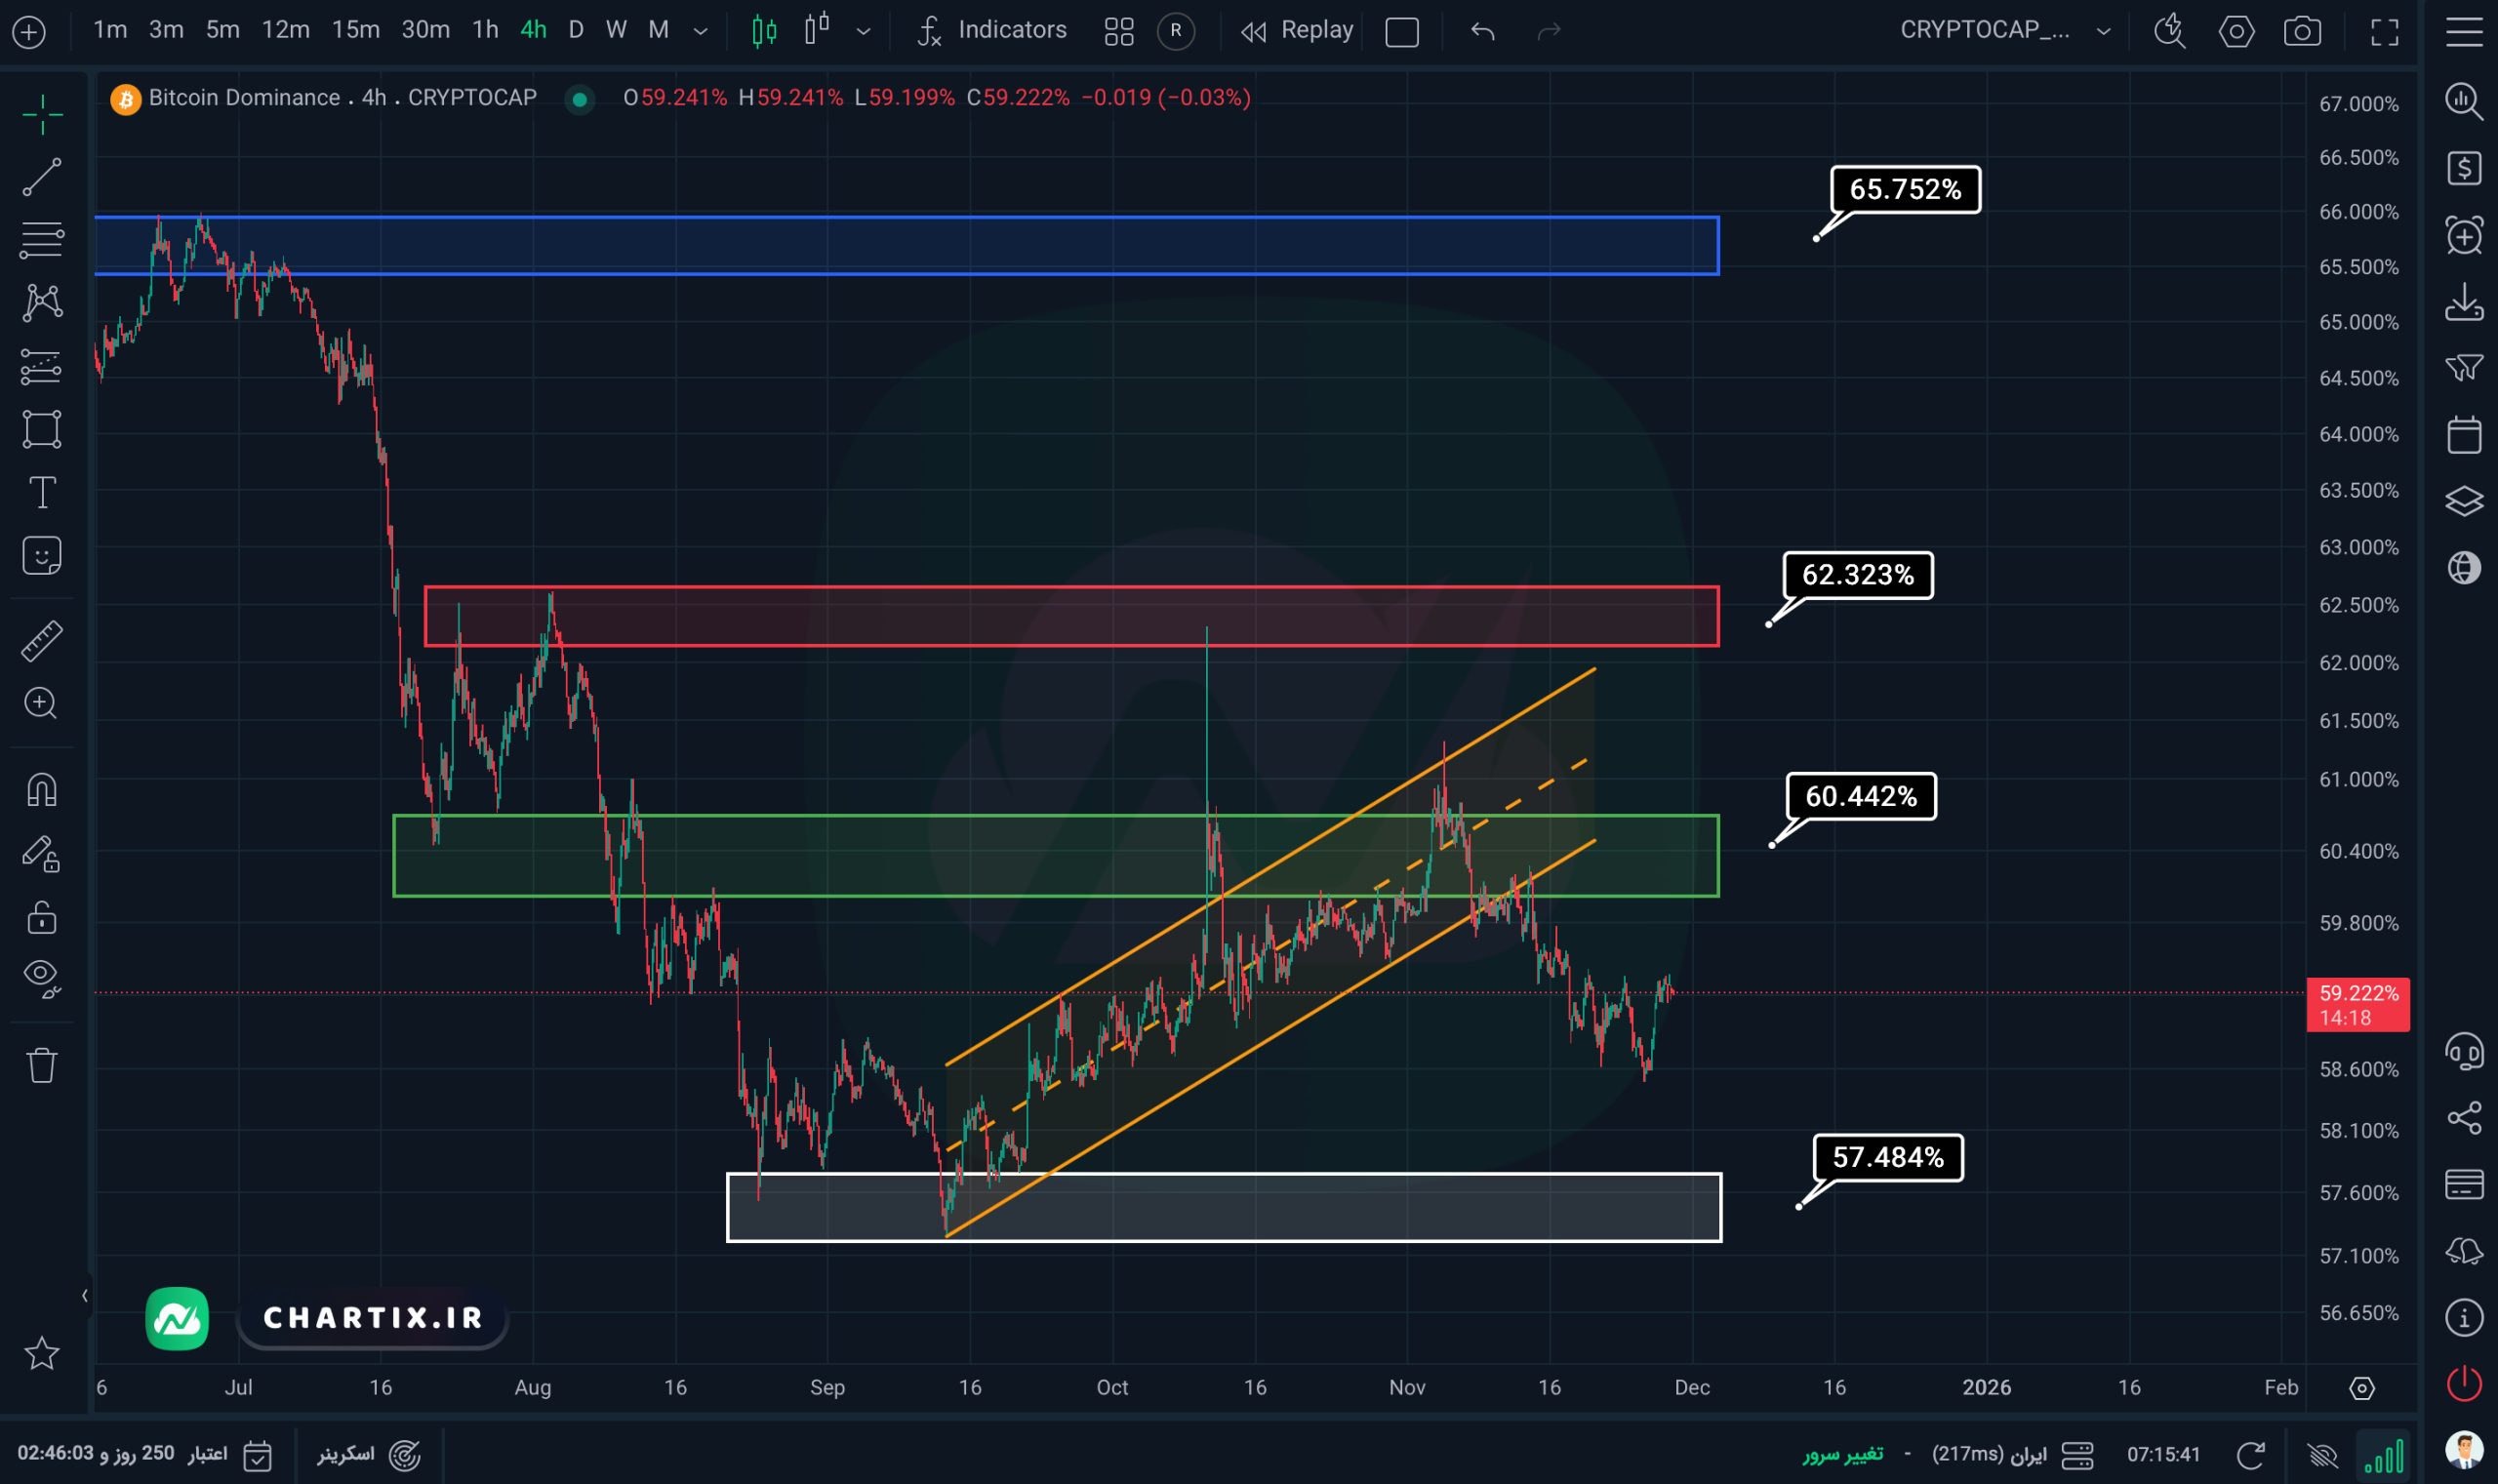
Task: Enable the magnet snapping mode
Action: pos(42,790)
